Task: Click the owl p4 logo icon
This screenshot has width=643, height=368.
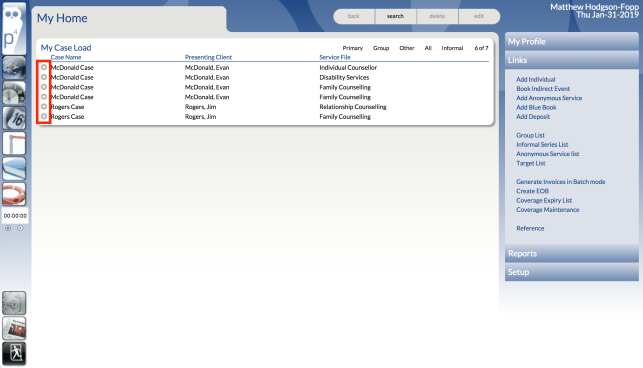Action: click(x=14, y=29)
